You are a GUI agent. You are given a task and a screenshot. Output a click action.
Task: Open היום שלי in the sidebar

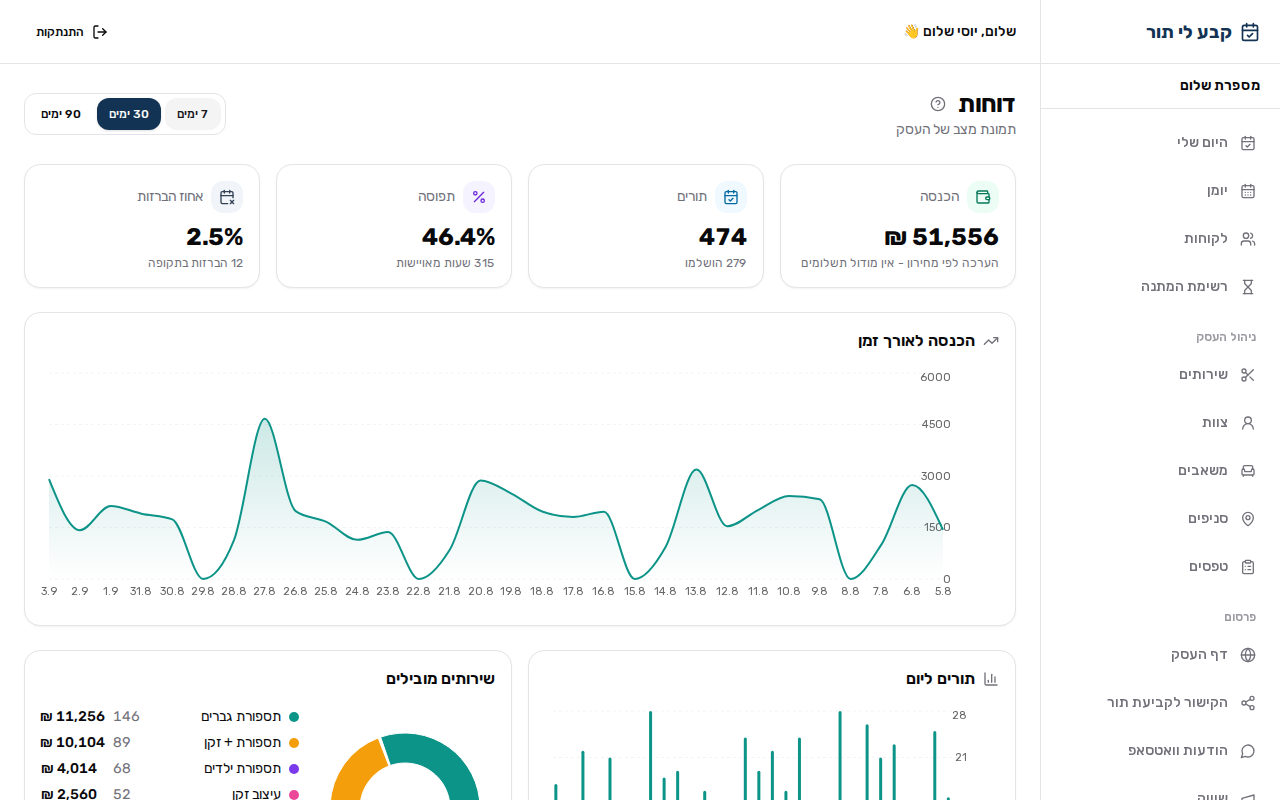pyautogui.click(x=1160, y=143)
